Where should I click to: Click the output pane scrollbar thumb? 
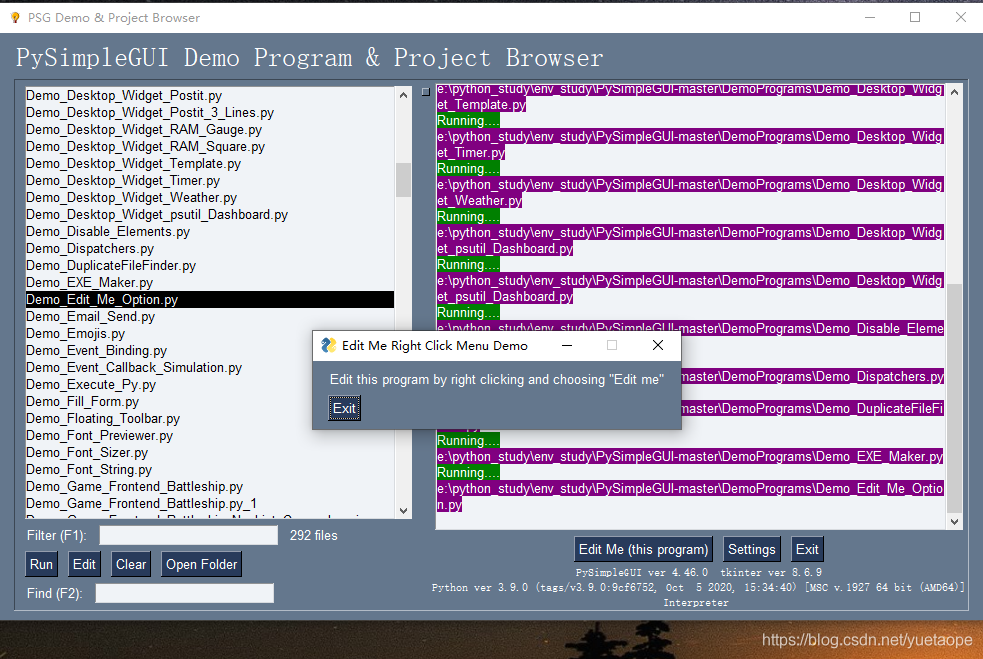click(954, 398)
